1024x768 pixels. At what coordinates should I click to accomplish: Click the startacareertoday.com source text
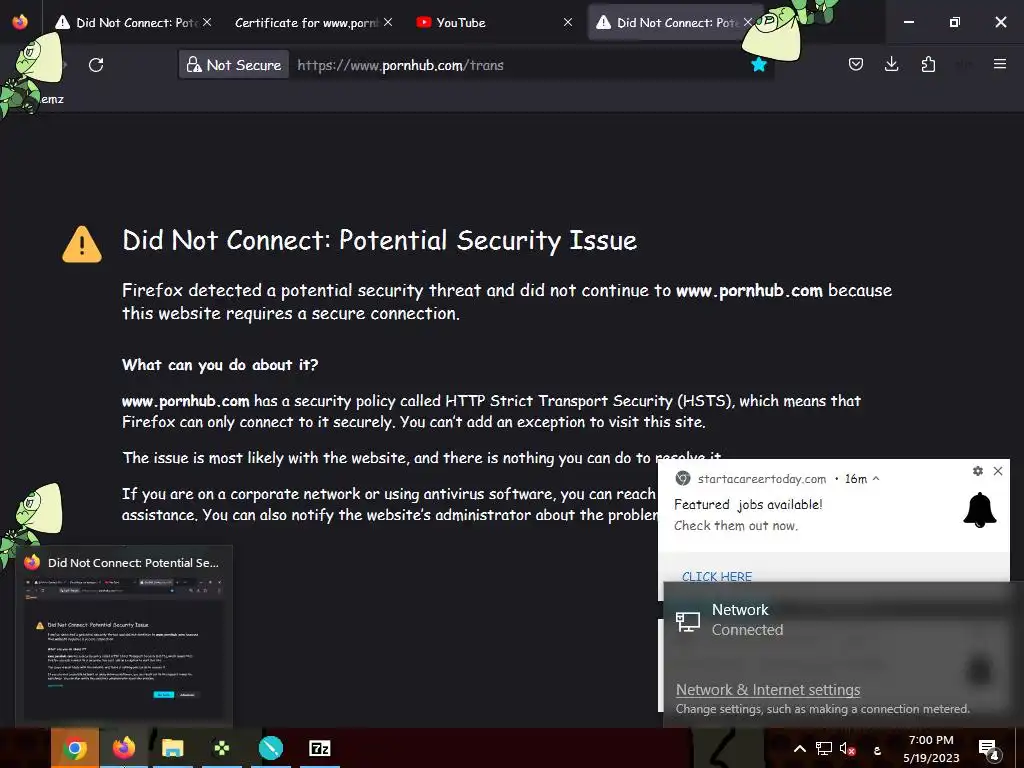(x=761, y=479)
